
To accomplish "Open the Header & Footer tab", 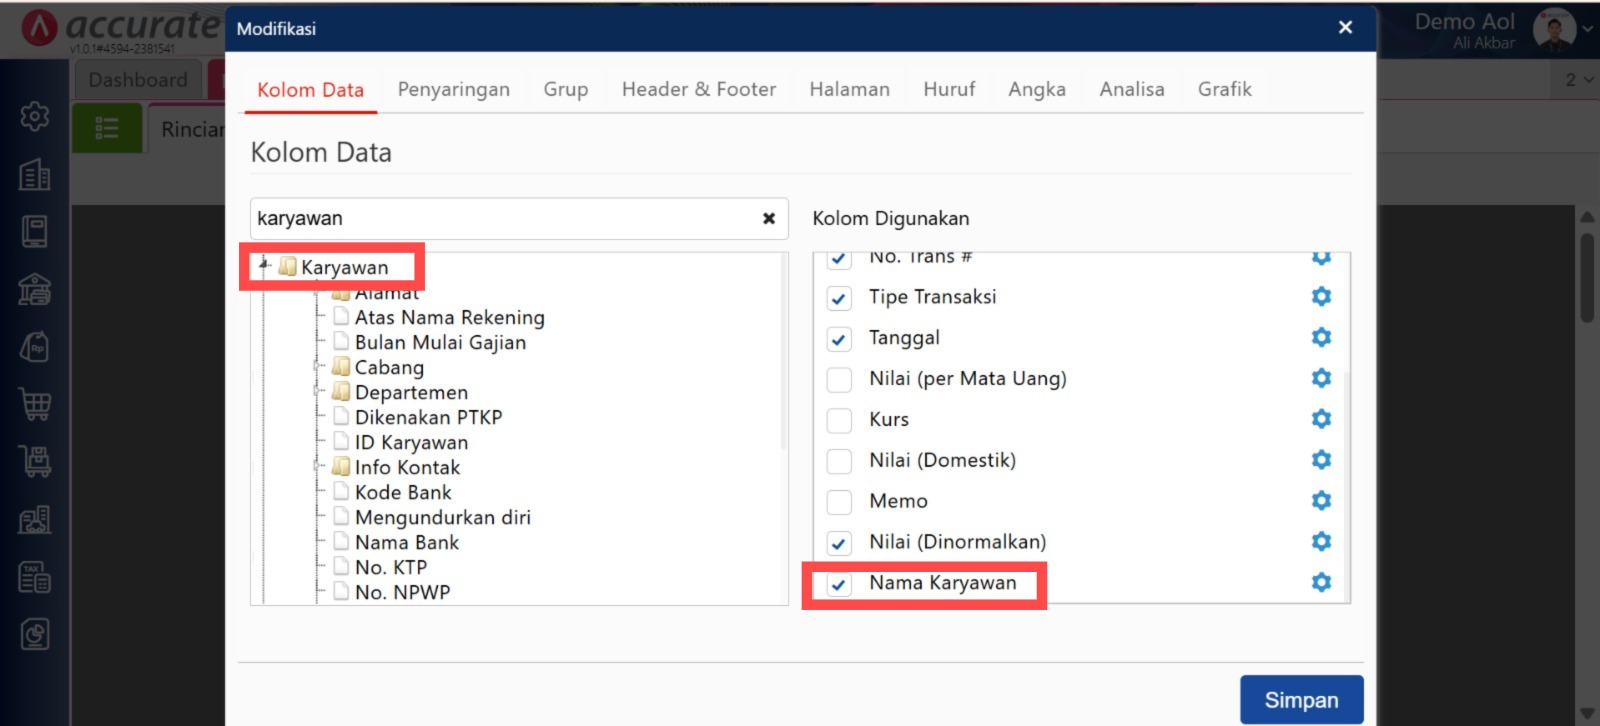I will pos(699,89).
